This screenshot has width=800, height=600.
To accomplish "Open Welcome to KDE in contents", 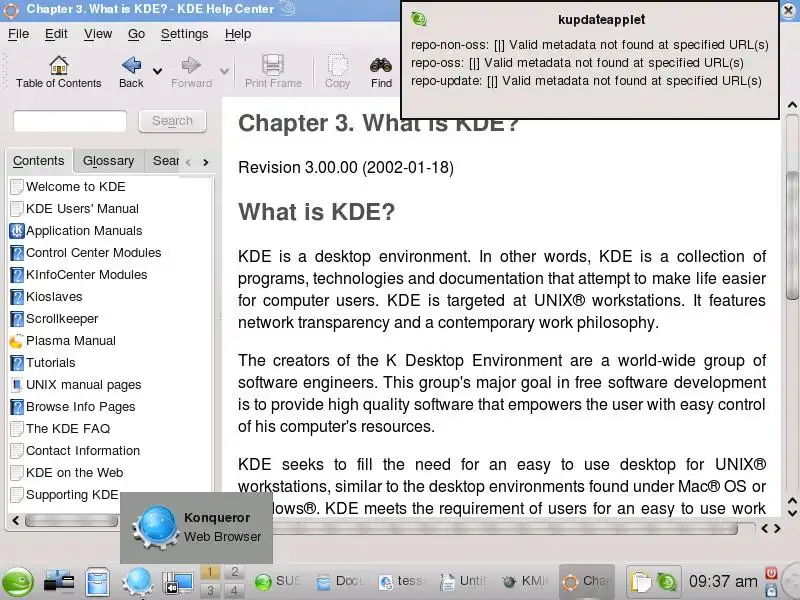I will (76, 187).
